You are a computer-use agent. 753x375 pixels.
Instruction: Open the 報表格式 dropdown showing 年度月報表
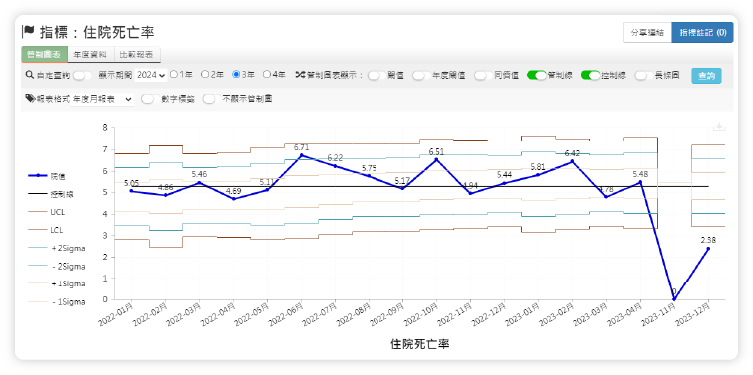click(x=102, y=99)
